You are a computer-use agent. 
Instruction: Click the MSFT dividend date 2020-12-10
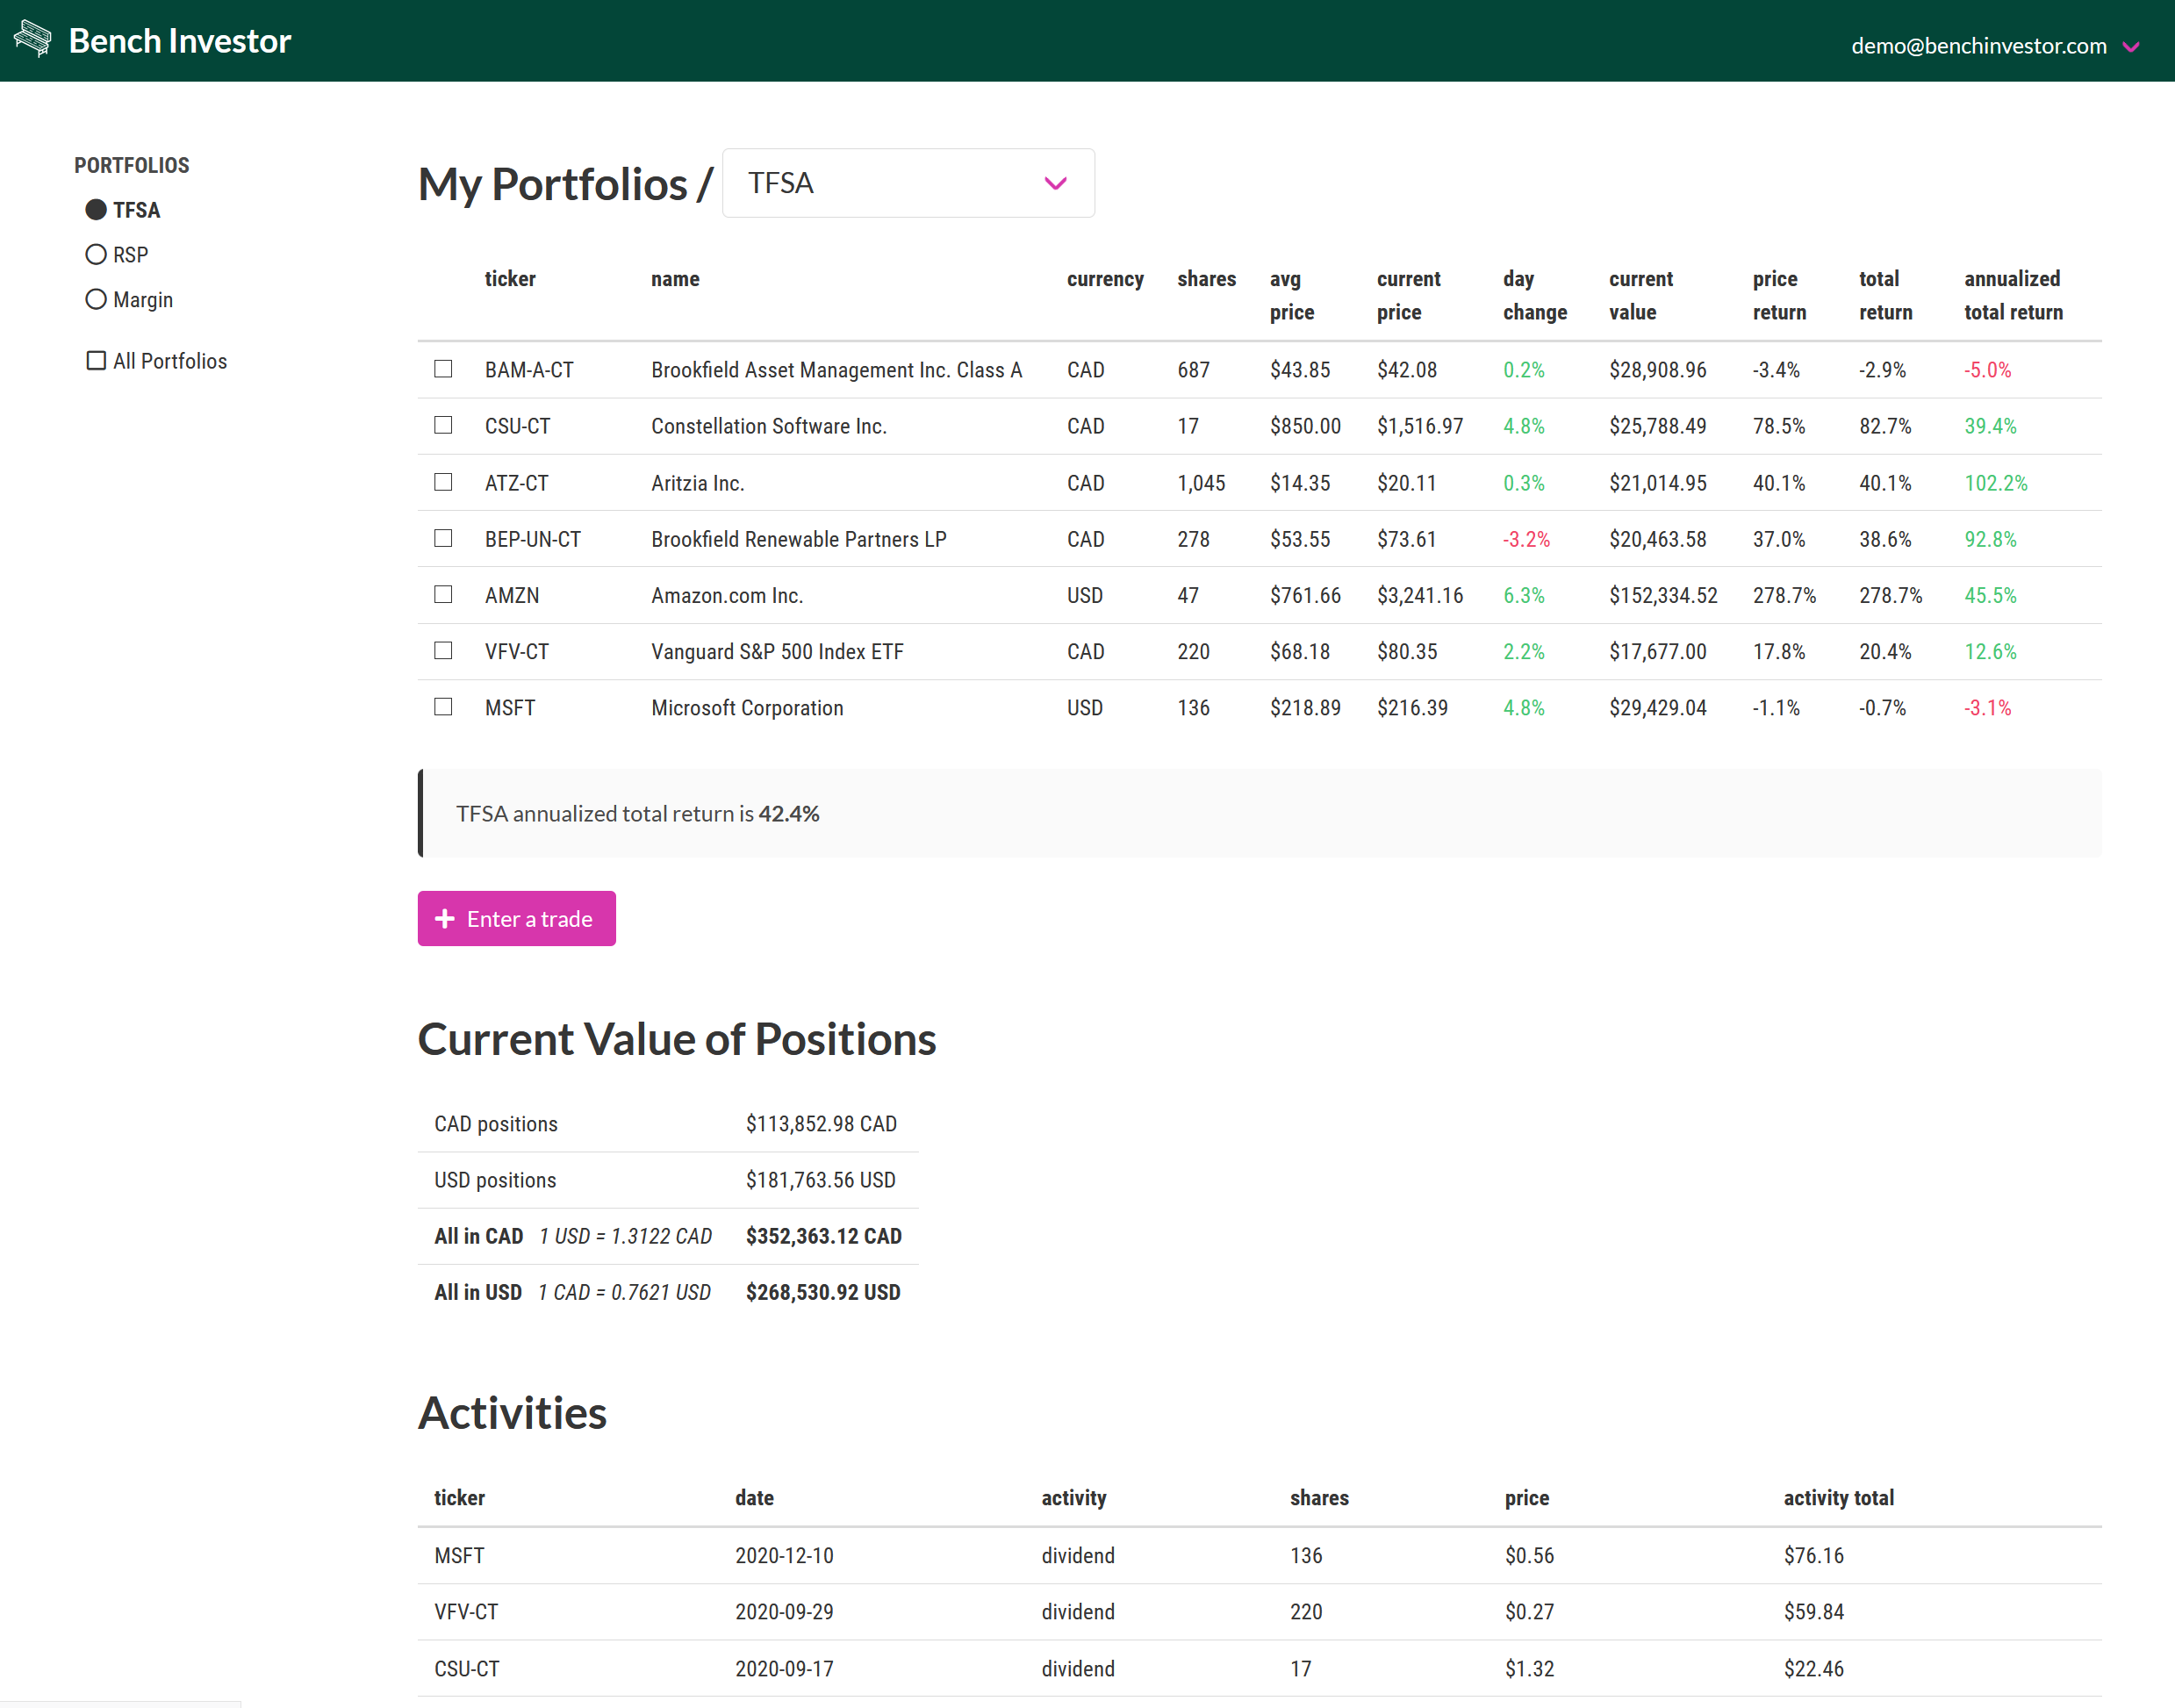click(784, 1555)
